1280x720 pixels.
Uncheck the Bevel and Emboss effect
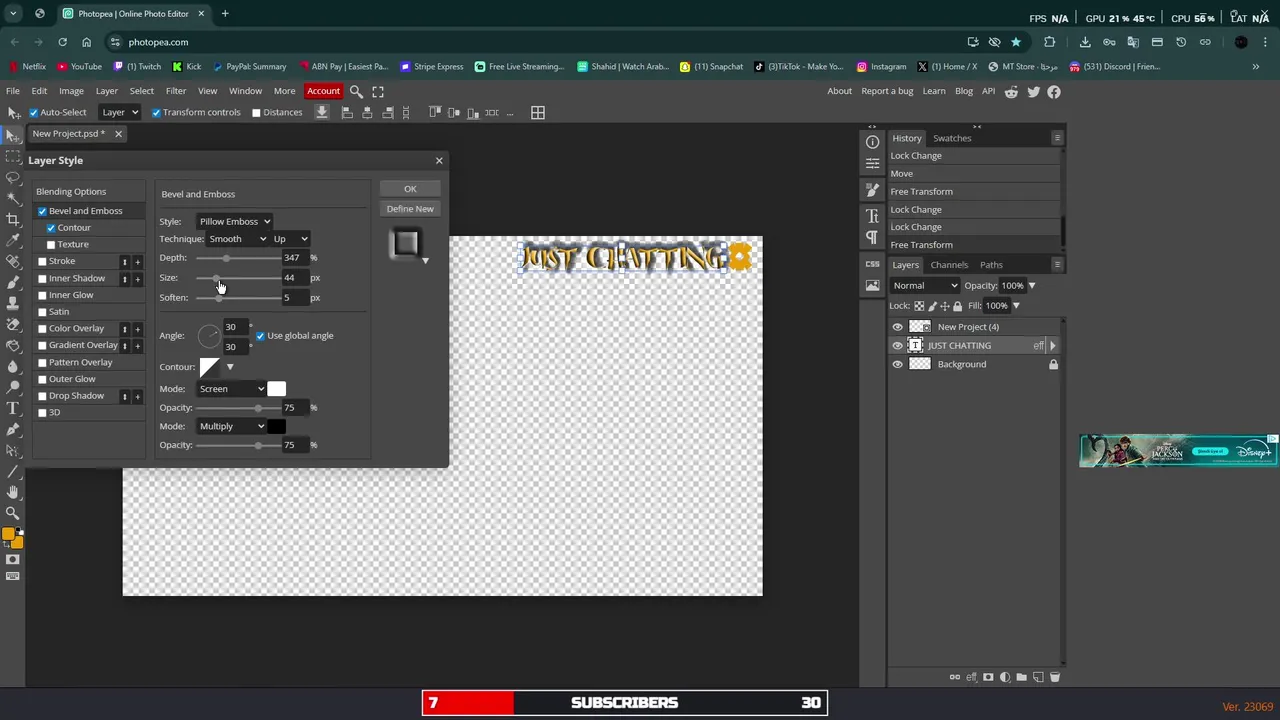42,211
